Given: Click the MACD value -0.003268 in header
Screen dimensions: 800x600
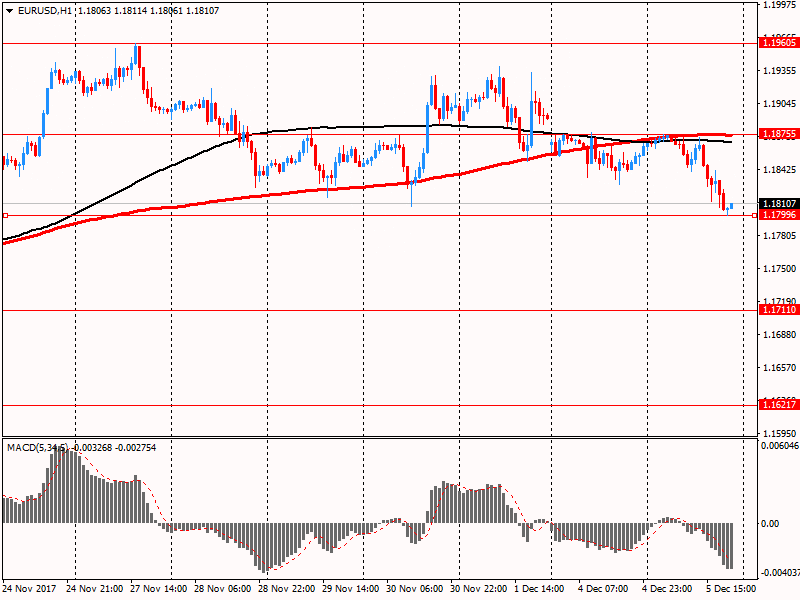Looking at the screenshot, I should (x=91, y=448).
